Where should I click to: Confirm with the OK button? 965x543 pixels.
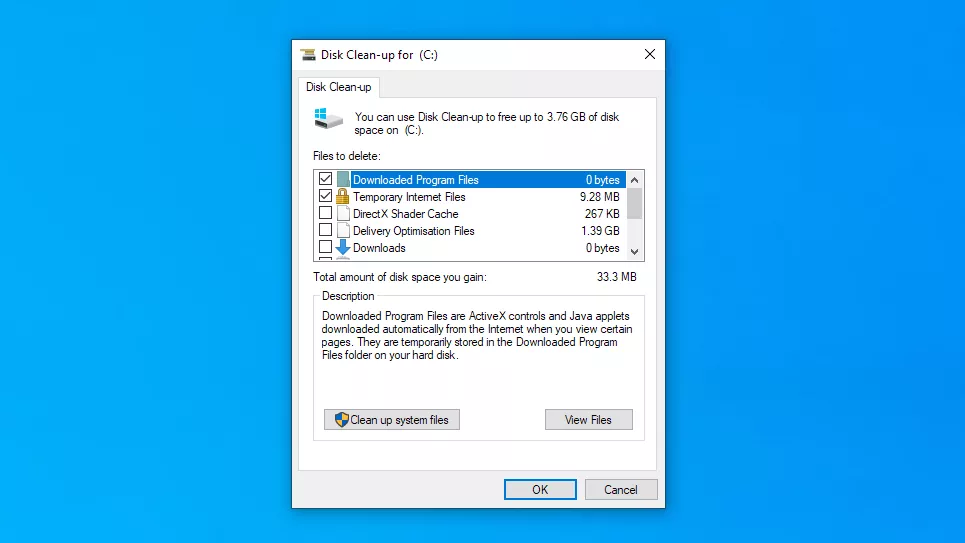[540, 489]
